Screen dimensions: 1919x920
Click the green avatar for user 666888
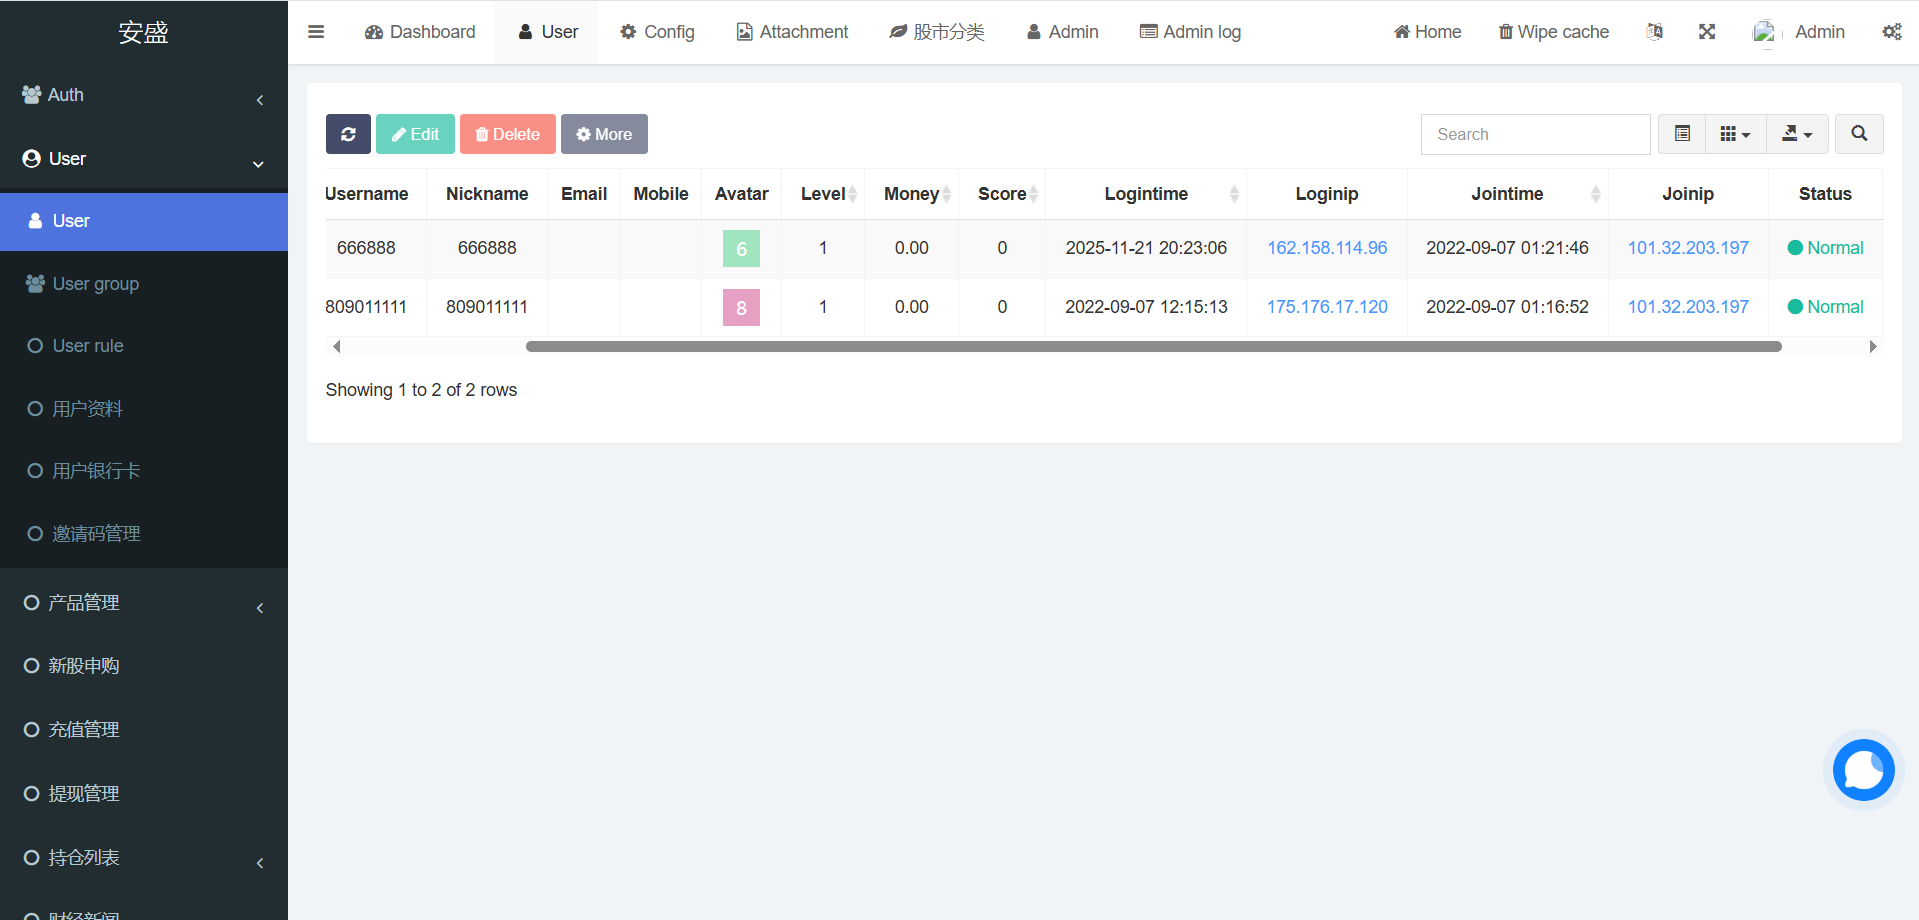(x=741, y=249)
